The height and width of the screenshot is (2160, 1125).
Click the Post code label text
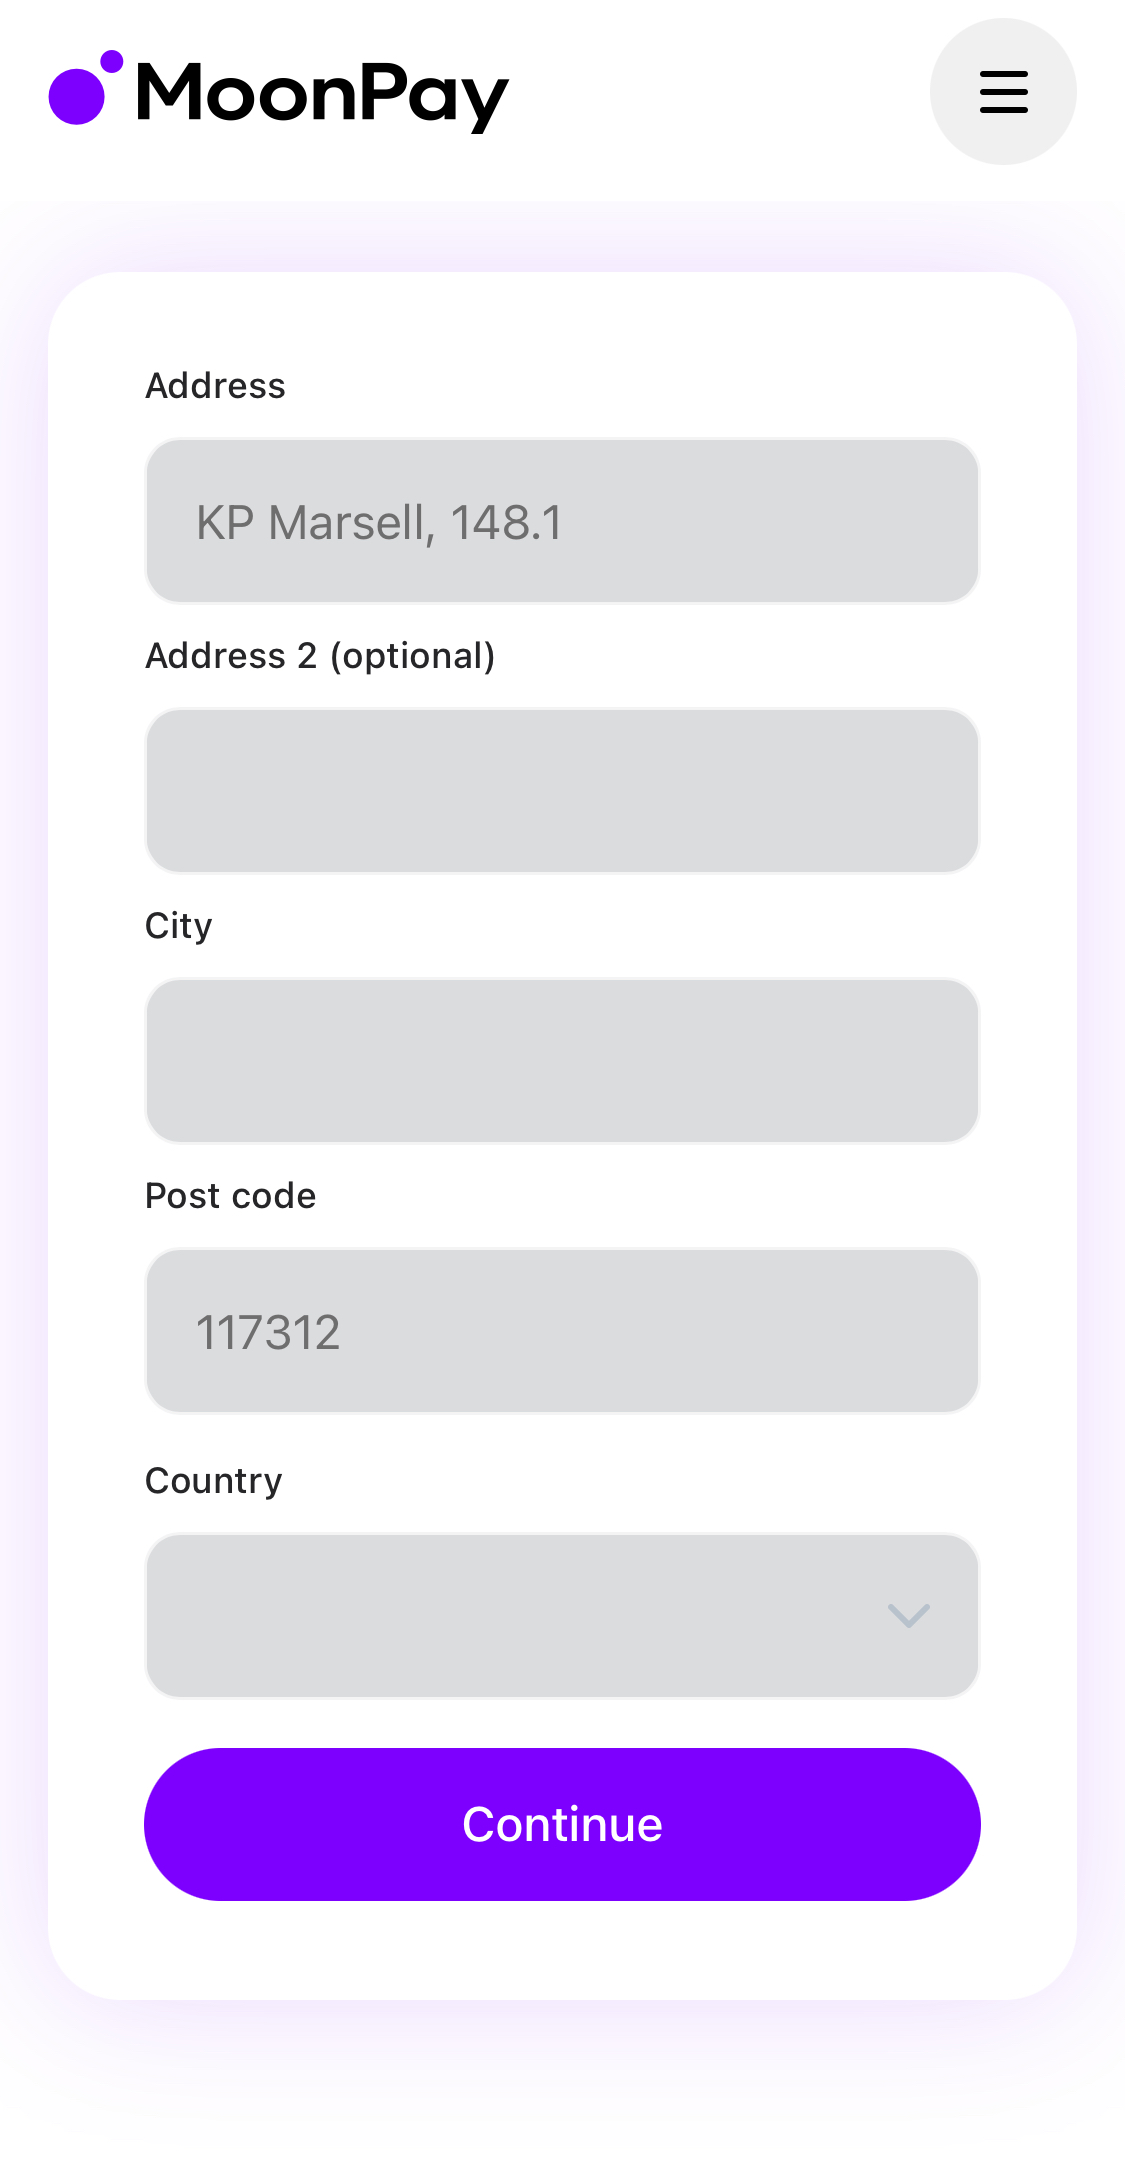click(x=230, y=1196)
